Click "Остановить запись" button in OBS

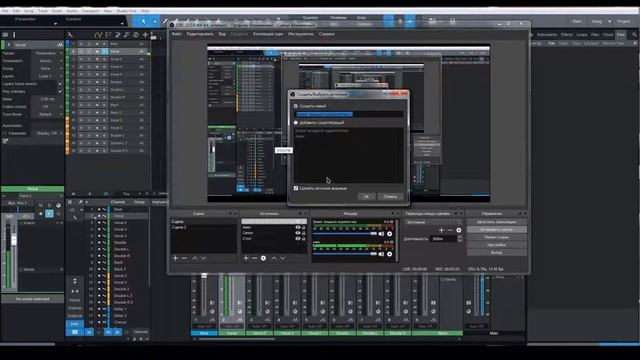[497, 229]
